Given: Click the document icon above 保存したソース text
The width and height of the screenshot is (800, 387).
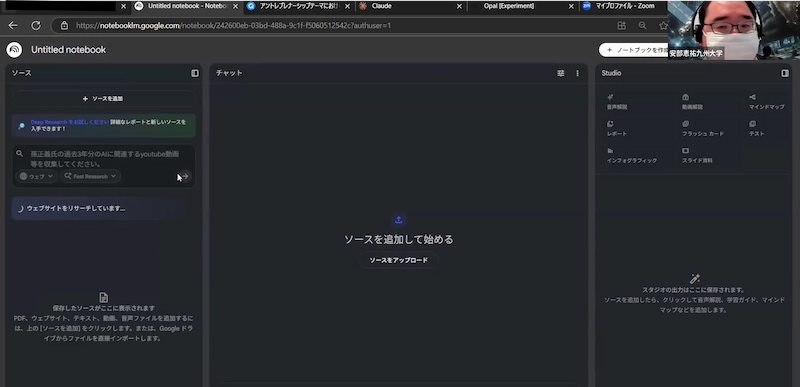Looking at the screenshot, I should pos(104,297).
